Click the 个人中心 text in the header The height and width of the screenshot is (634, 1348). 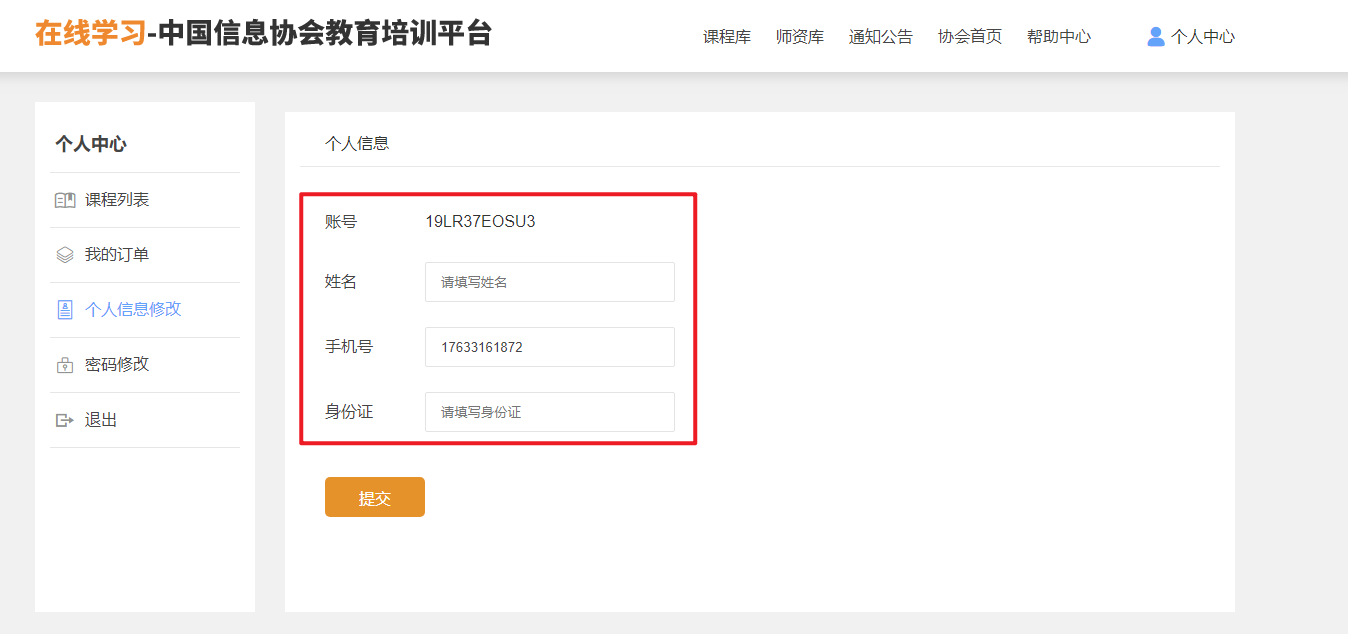click(1203, 37)
